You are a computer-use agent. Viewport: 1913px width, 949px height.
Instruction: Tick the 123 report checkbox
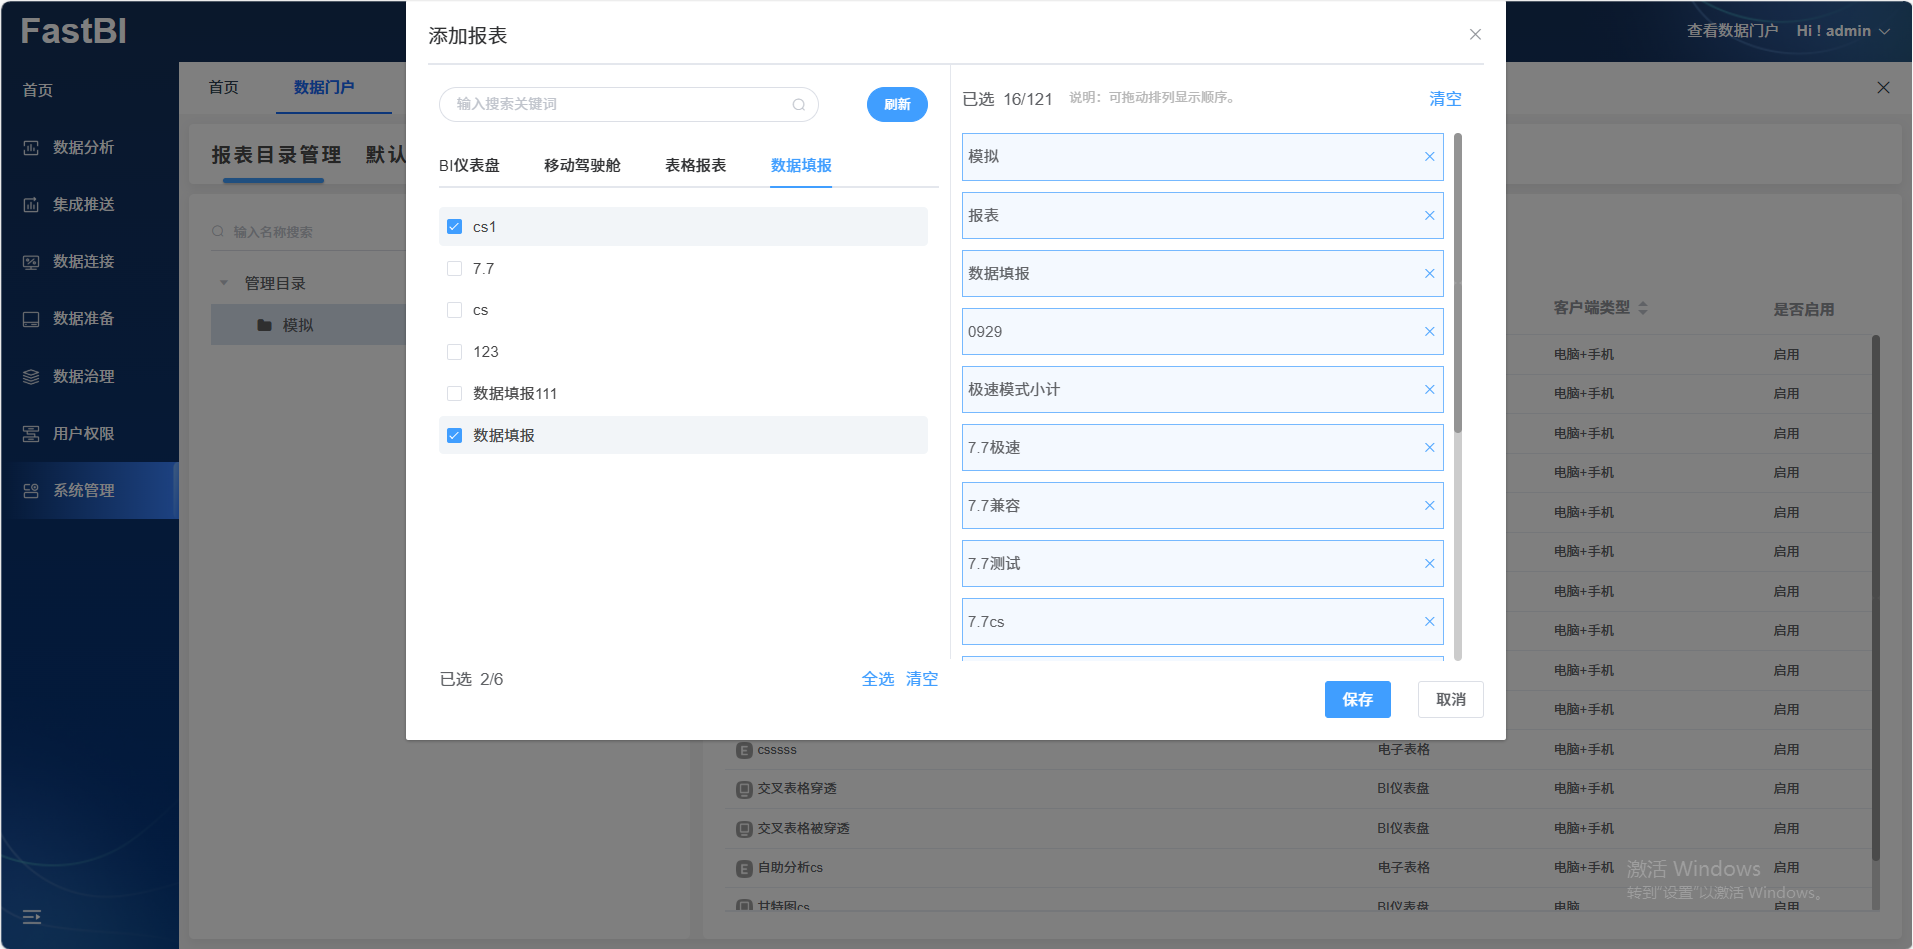454,352
